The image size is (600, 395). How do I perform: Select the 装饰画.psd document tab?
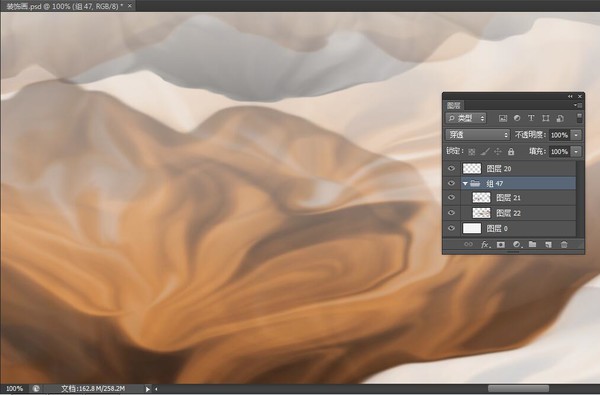(65, 6)
